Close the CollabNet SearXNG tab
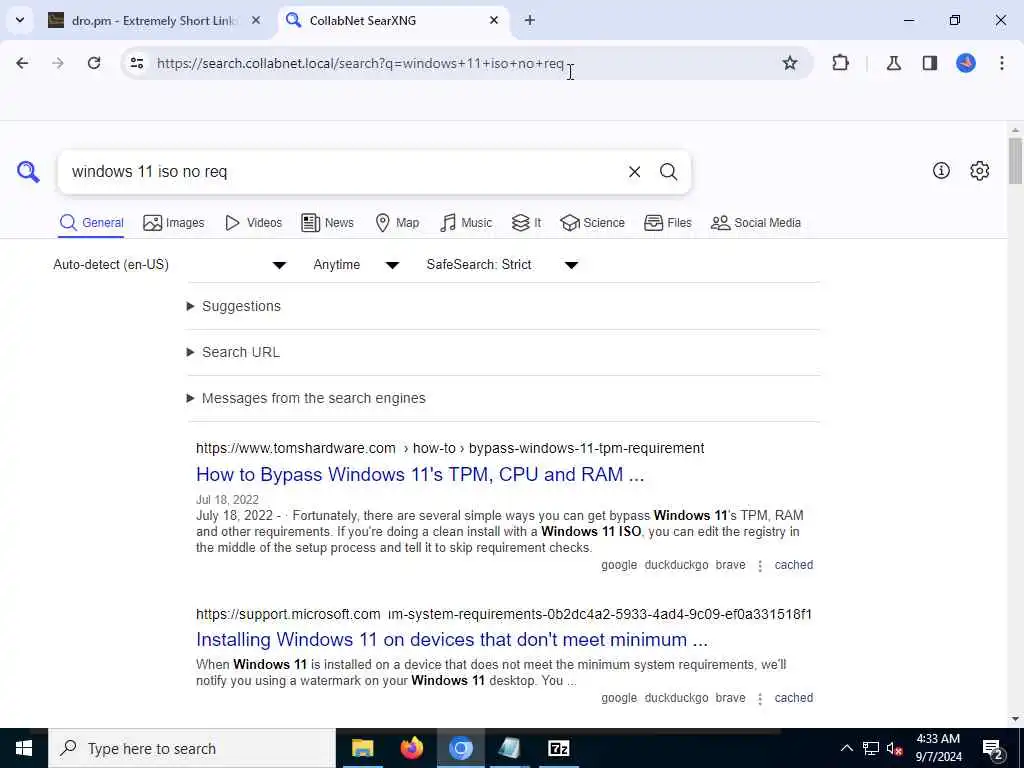This screenshot has height=768, width=1024. tap(494, 20)
